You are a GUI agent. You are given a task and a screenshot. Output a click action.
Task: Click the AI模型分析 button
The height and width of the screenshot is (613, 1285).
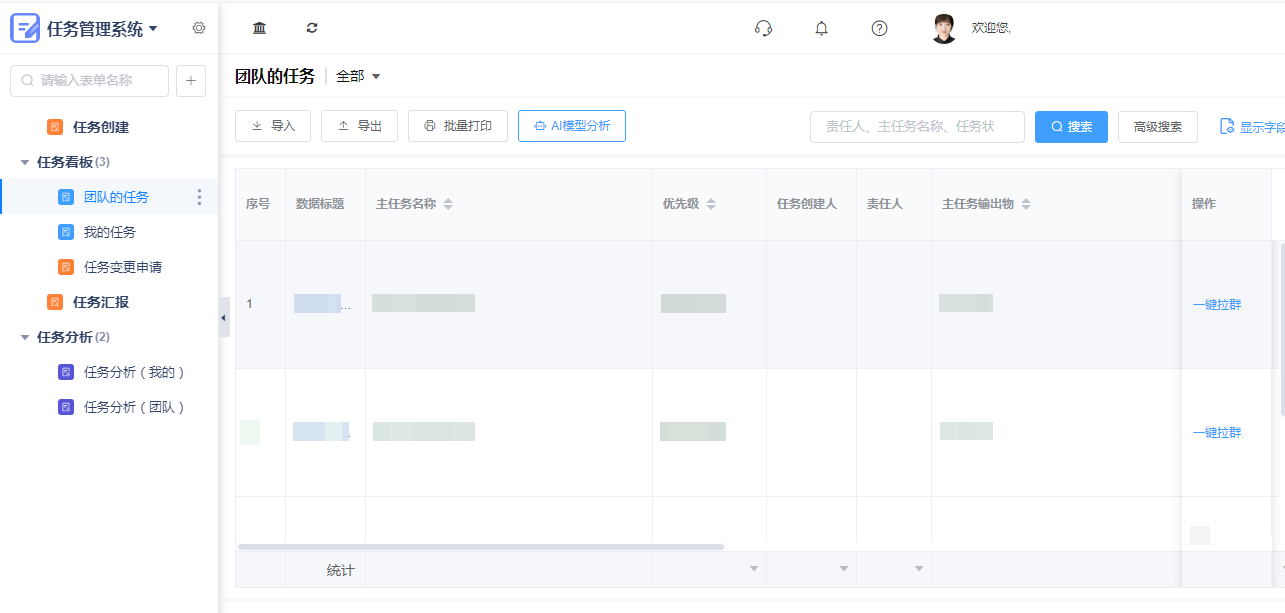click(x=572, y=126)
